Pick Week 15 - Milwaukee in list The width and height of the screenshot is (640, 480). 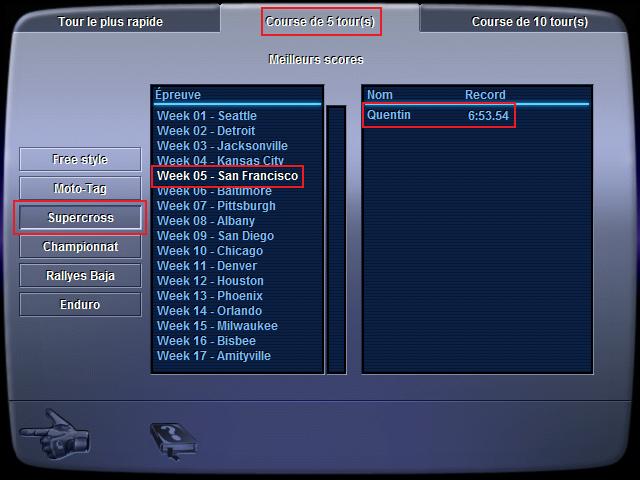click(x=217, y=326)
